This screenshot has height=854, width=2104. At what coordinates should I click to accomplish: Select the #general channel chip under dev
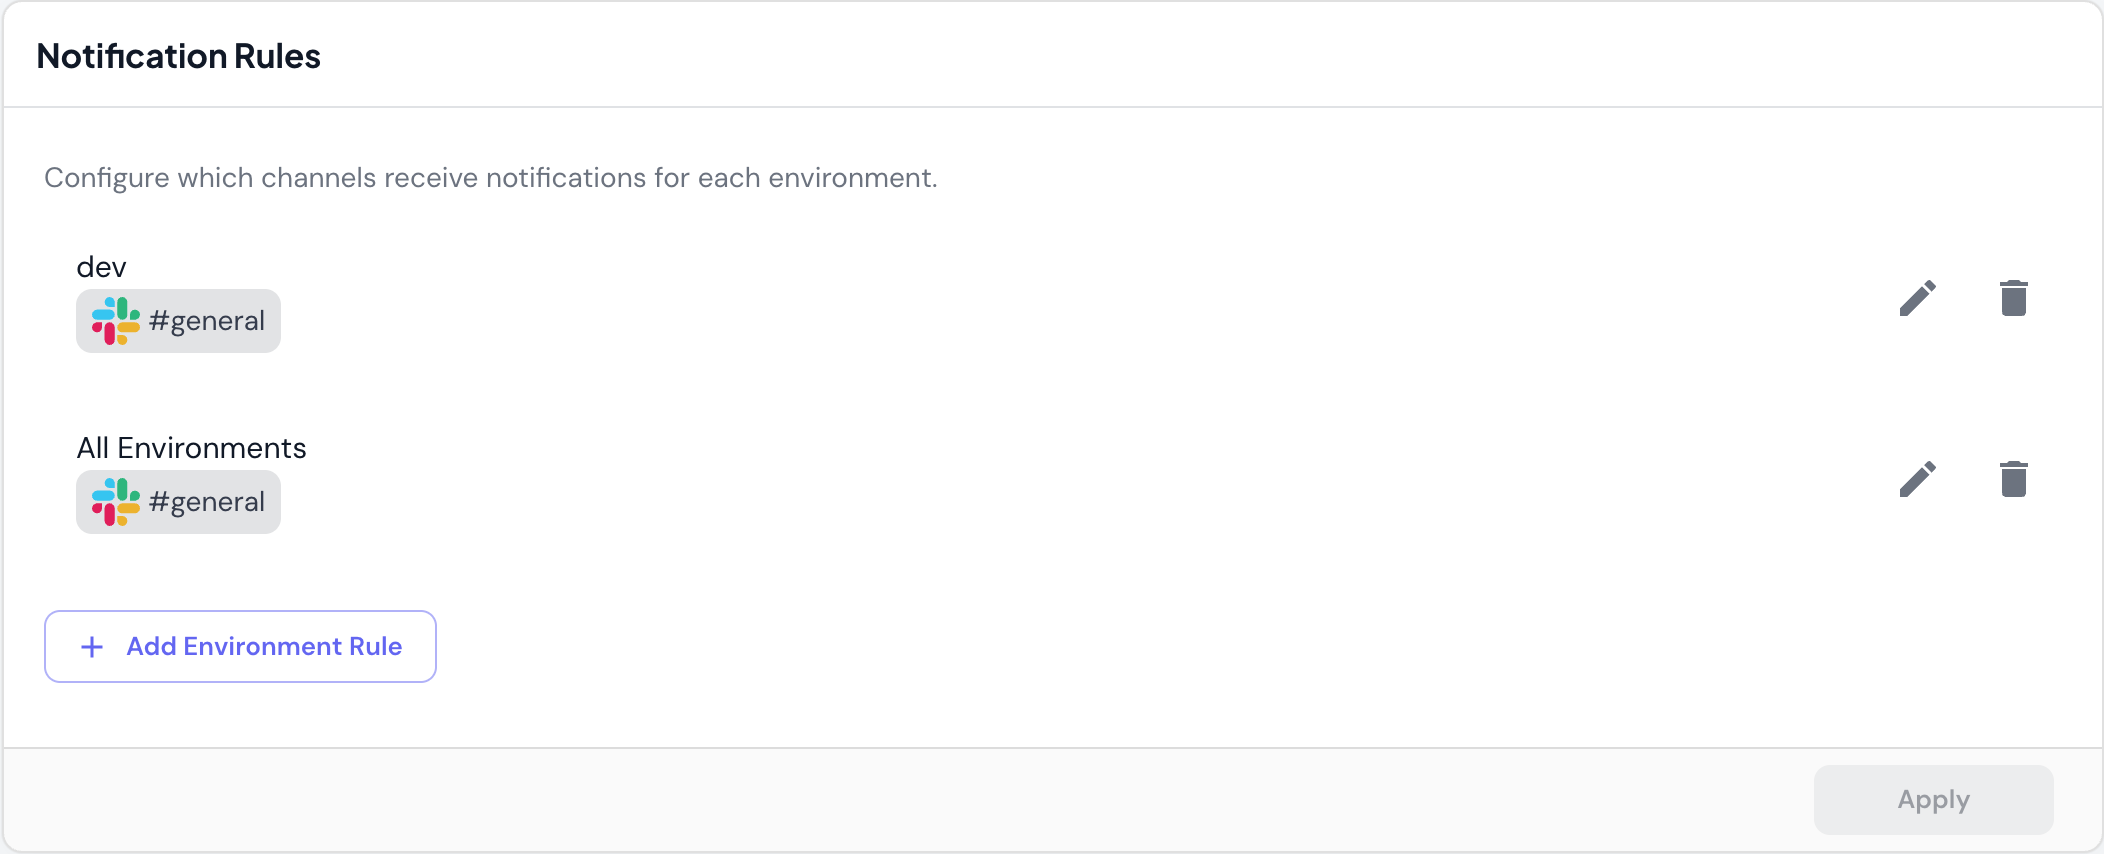point(178,320)
